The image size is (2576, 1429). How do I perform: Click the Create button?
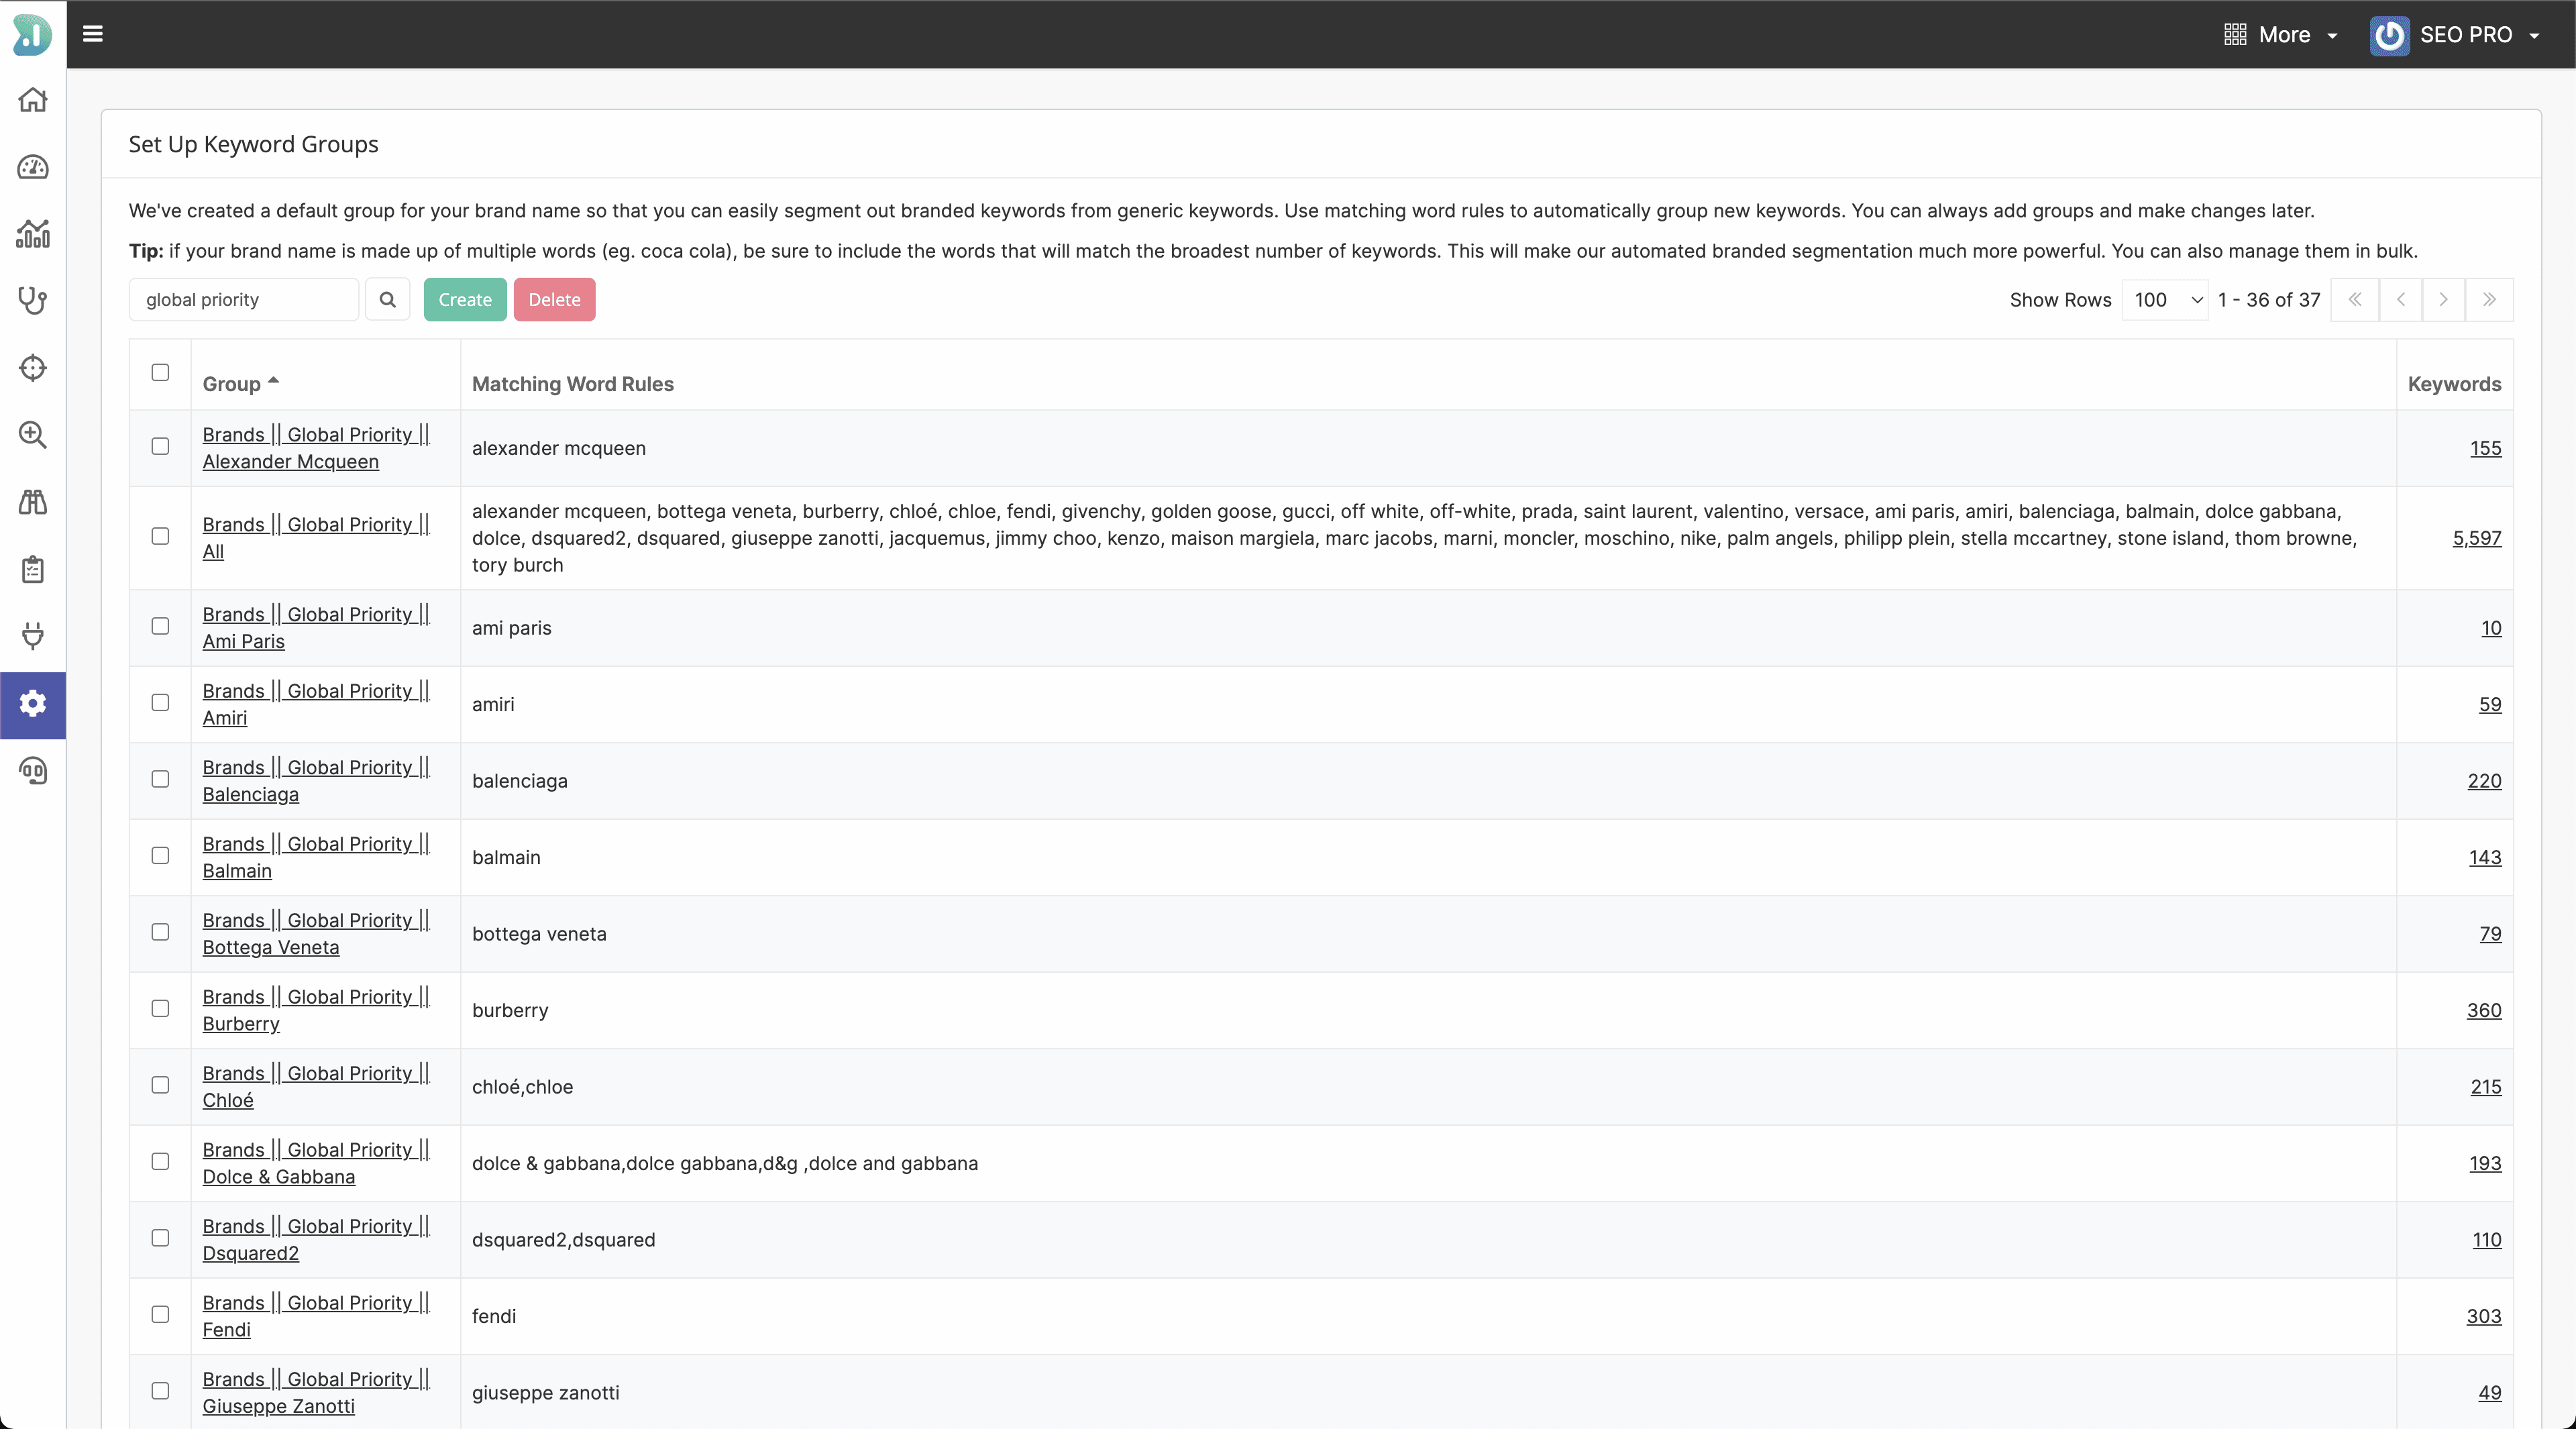[465, 299]
